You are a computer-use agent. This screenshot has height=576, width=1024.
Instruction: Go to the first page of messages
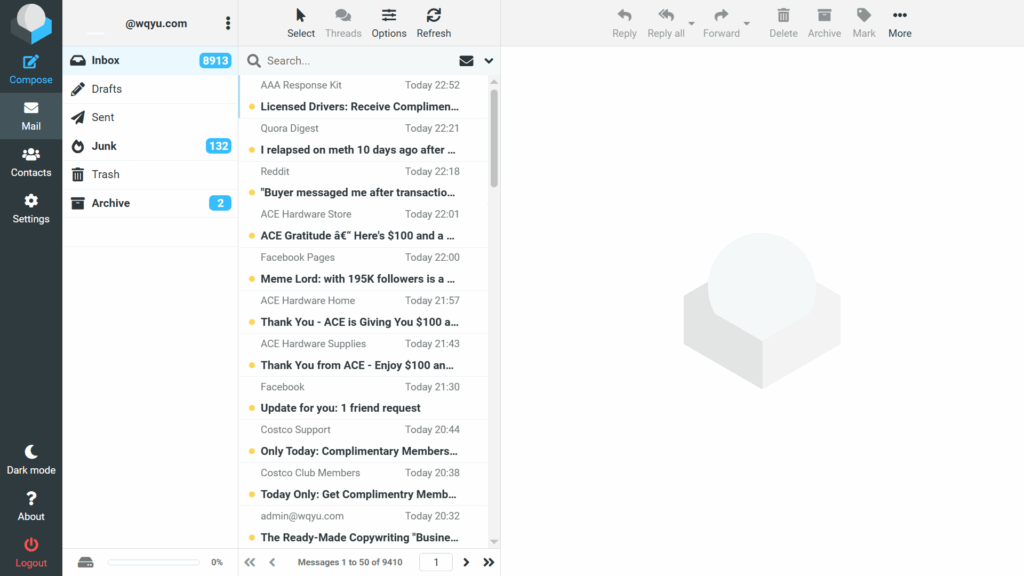[x=249, y=562]
